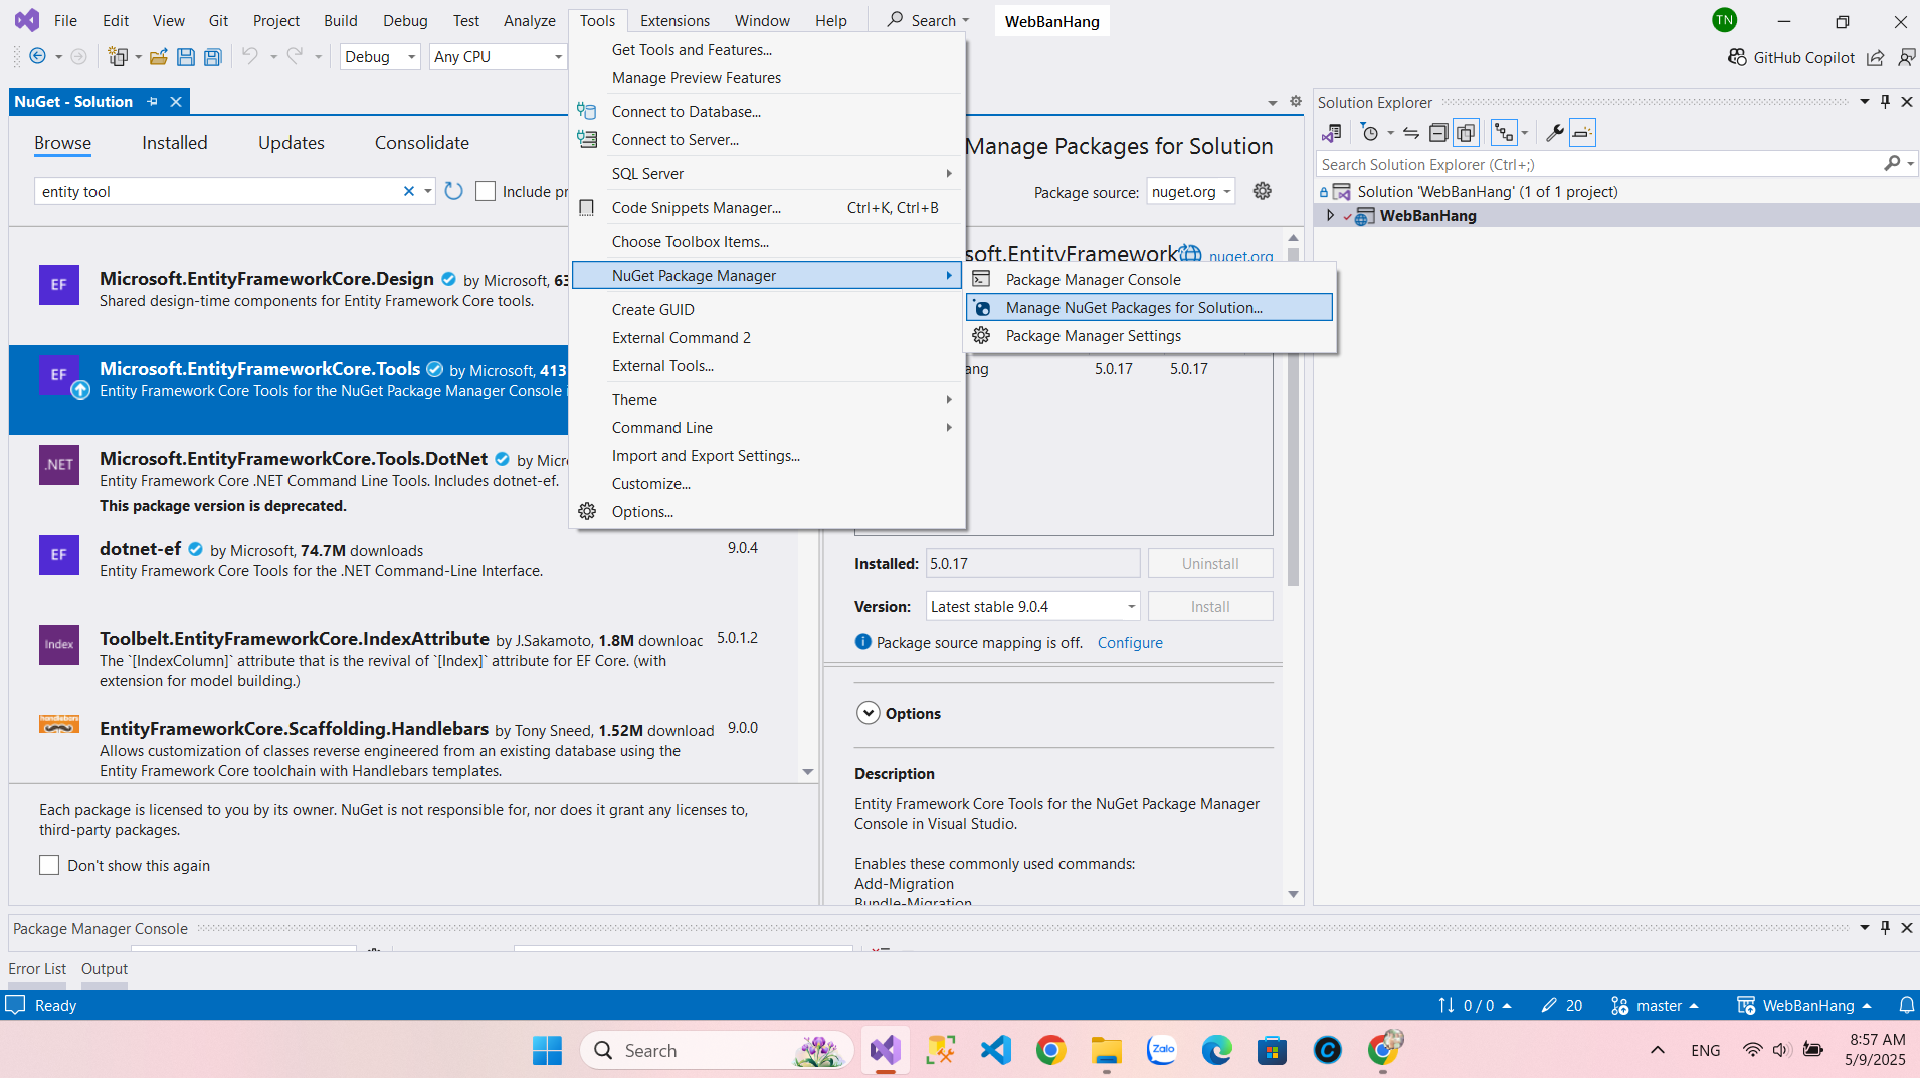The height and width of the screenshot is (1078, 1920).
Task: Click the notifications bell in status bar
Action: 1907,1005
